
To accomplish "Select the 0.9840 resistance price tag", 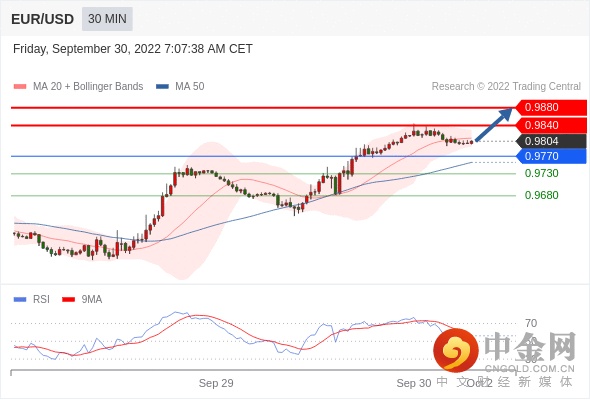I will [x=551, y=125].
